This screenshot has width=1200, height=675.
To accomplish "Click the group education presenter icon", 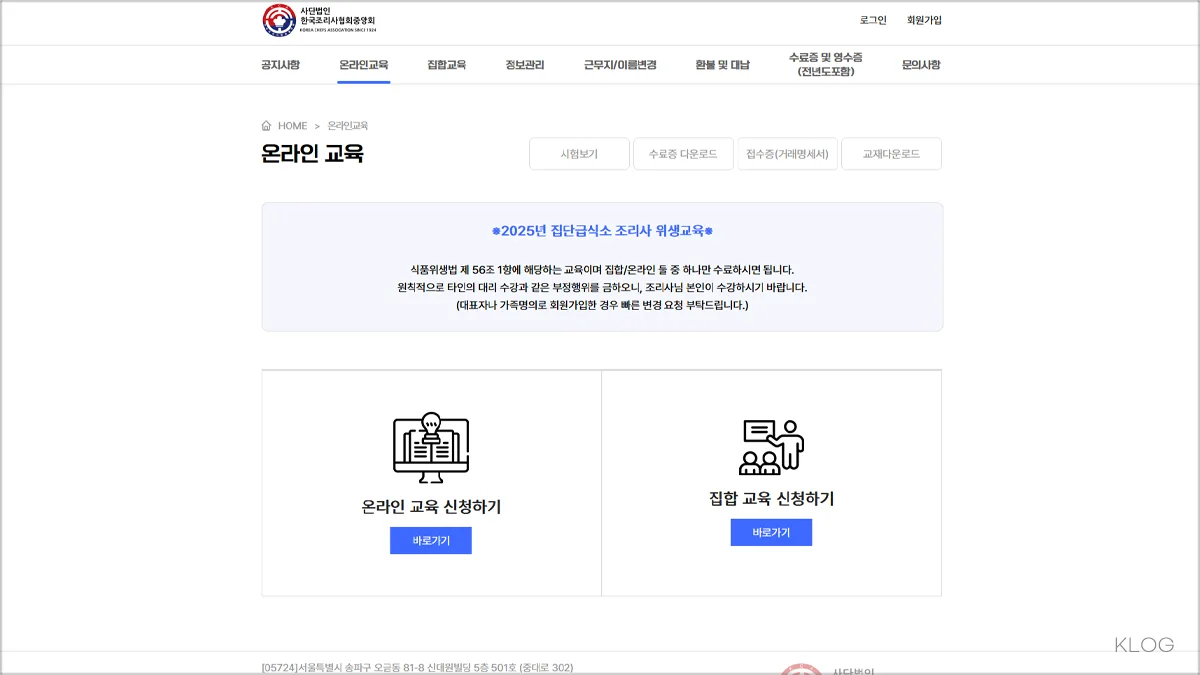I will coord(771,445).
